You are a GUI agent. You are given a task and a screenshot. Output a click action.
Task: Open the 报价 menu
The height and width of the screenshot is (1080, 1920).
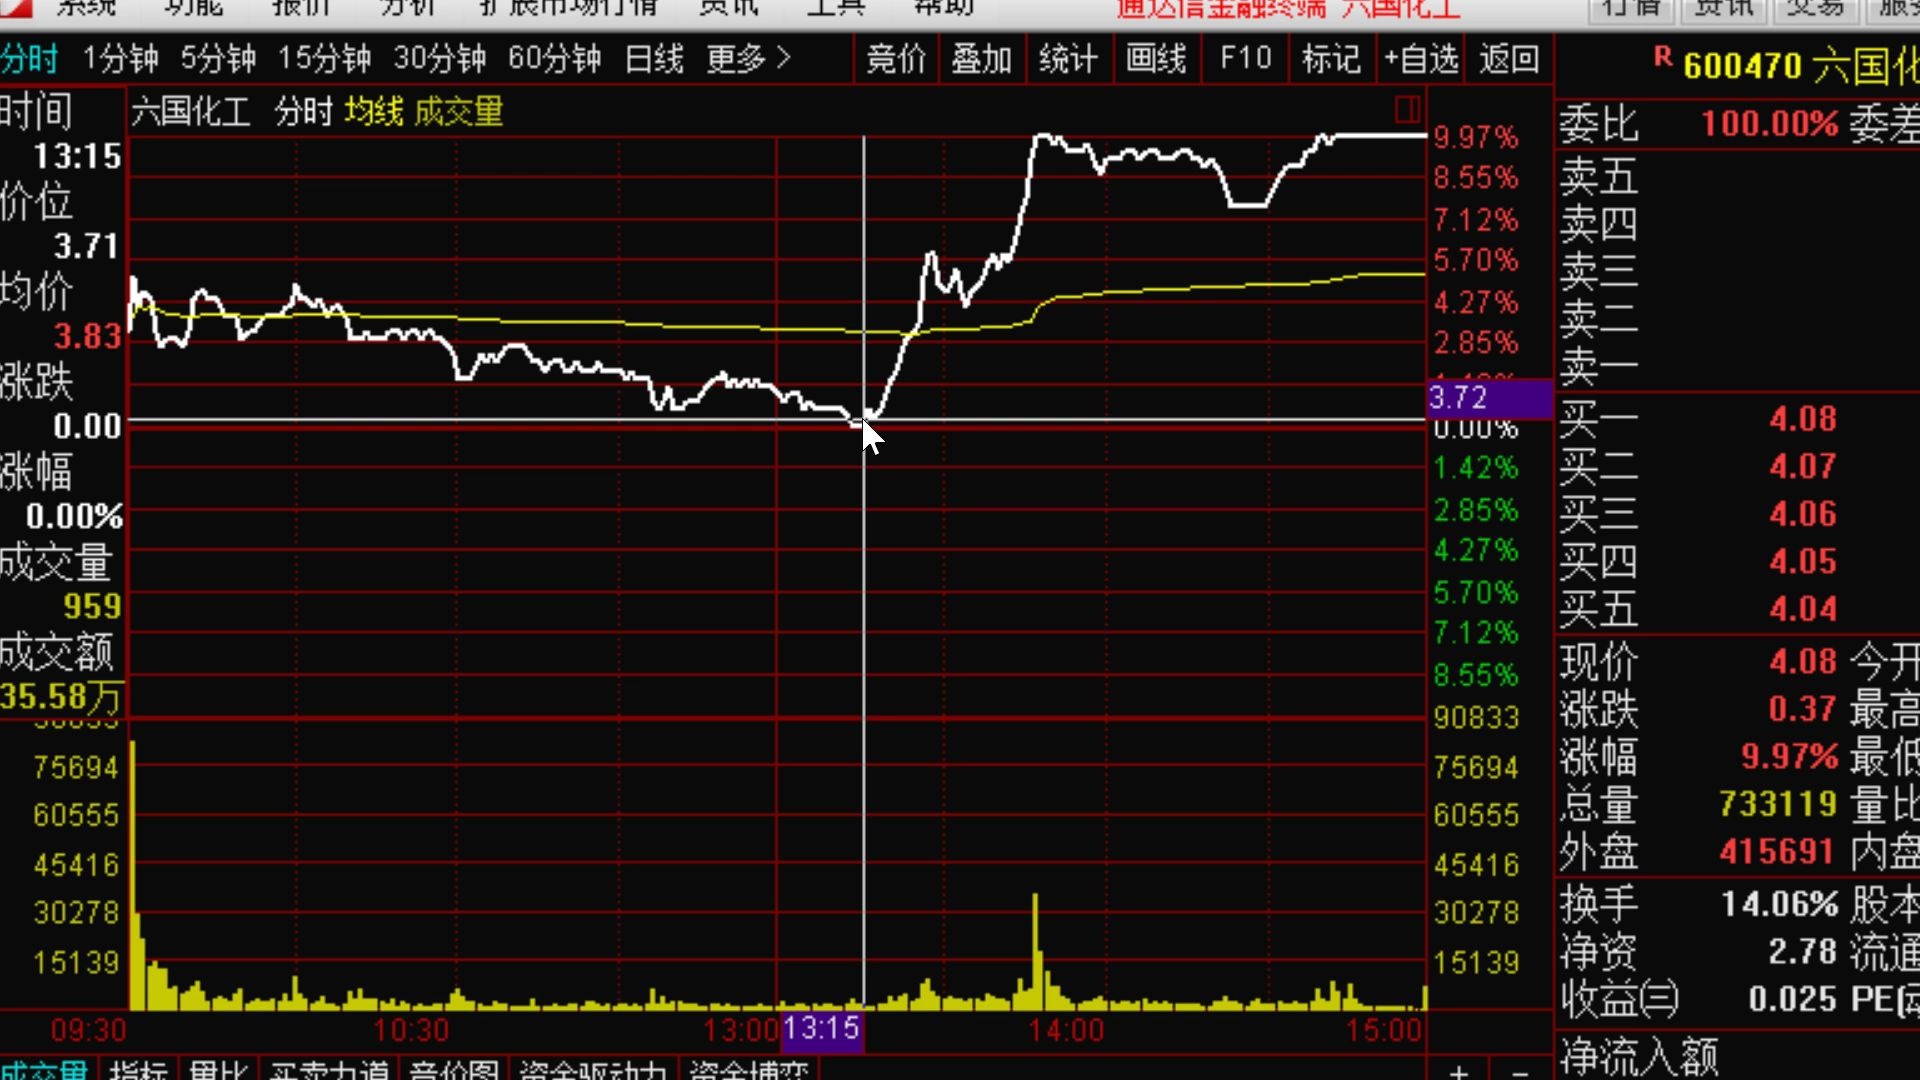(x=301, y=8)
